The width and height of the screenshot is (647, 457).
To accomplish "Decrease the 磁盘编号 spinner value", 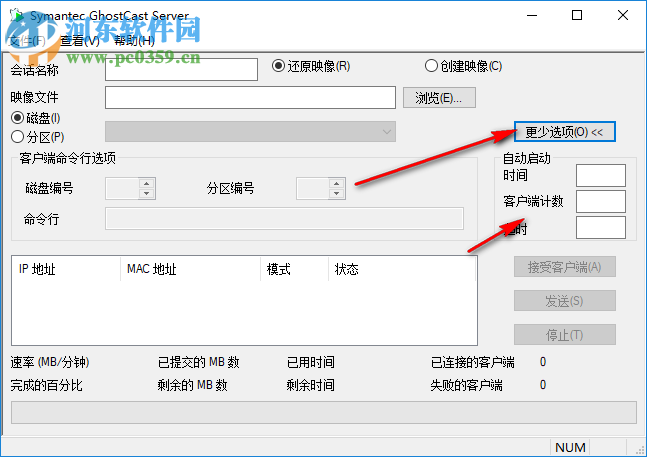I will (x=146, y=193).
